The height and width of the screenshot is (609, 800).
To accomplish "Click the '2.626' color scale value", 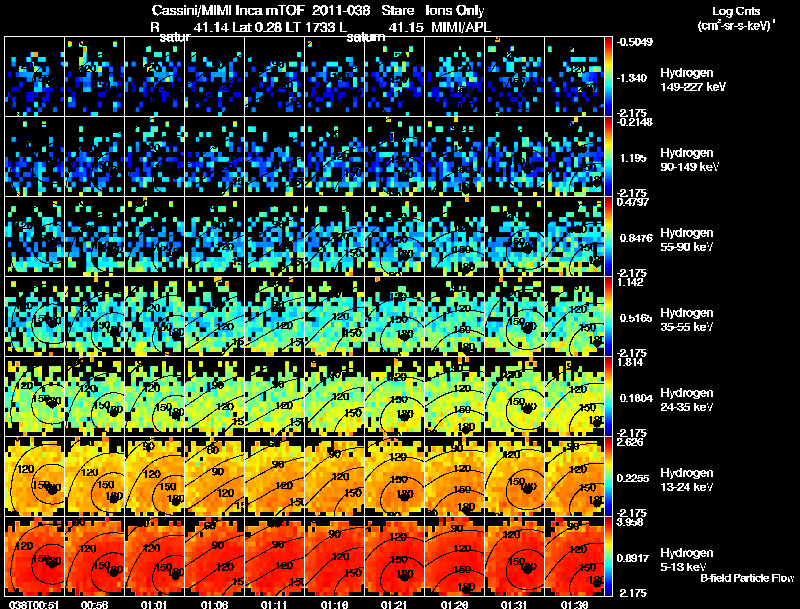I will tap(630, 442).
